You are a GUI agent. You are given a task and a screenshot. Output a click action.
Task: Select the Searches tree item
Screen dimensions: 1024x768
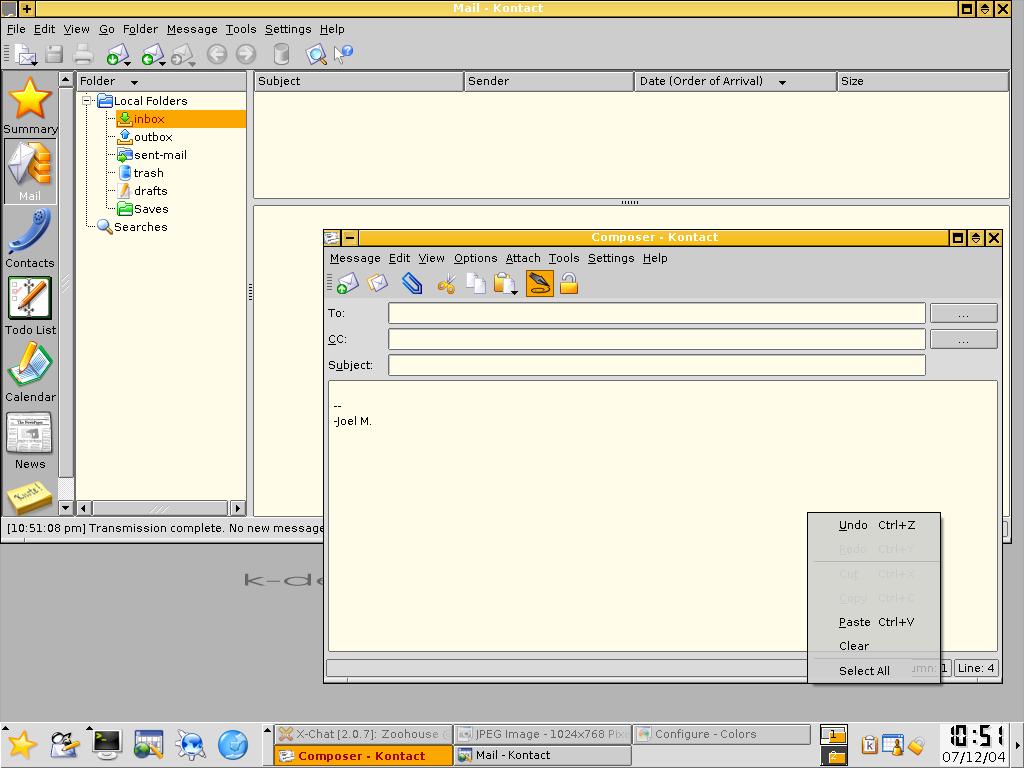133,227
